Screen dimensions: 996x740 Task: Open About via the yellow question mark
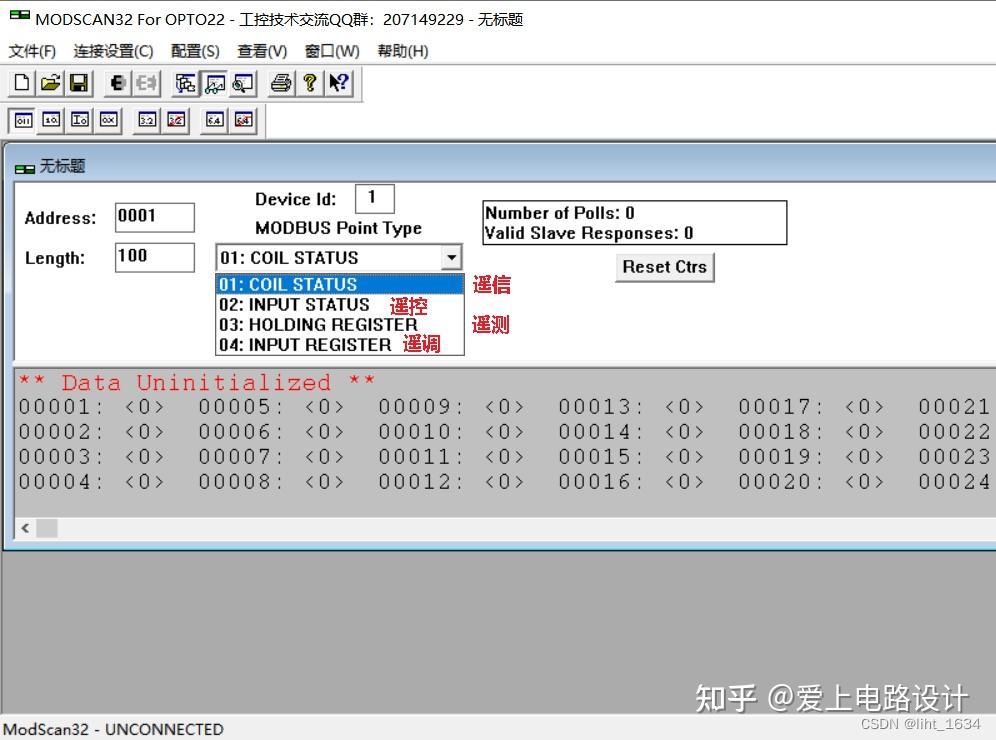click(309, 83)
